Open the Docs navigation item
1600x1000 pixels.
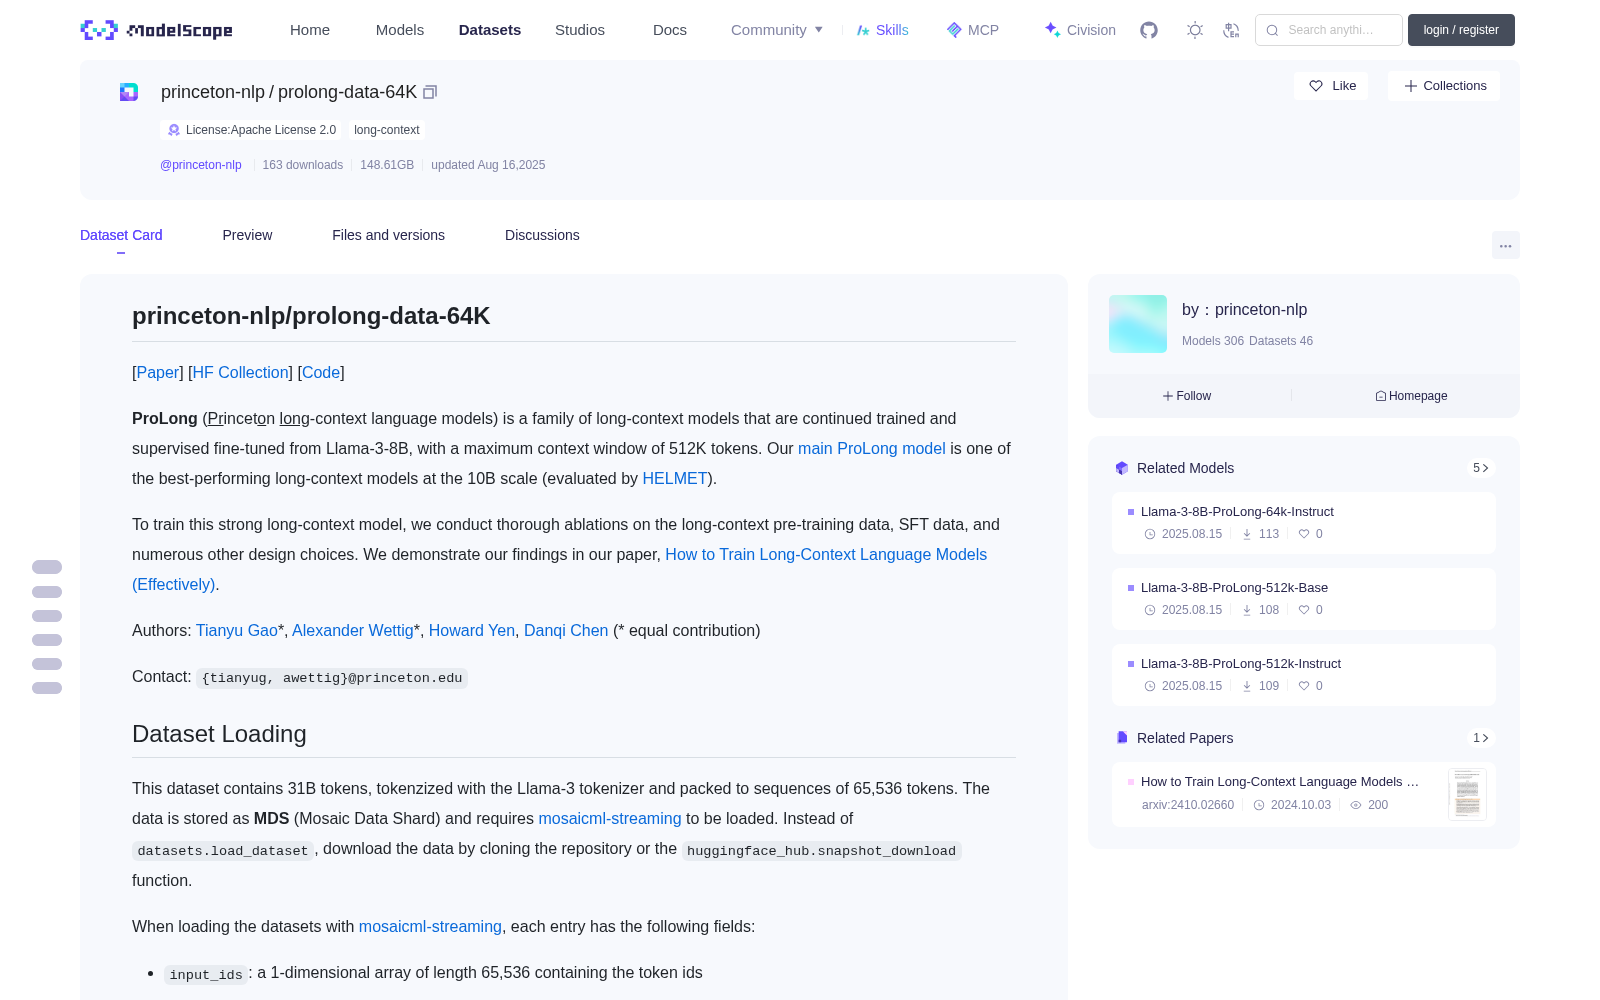(670, 30)
